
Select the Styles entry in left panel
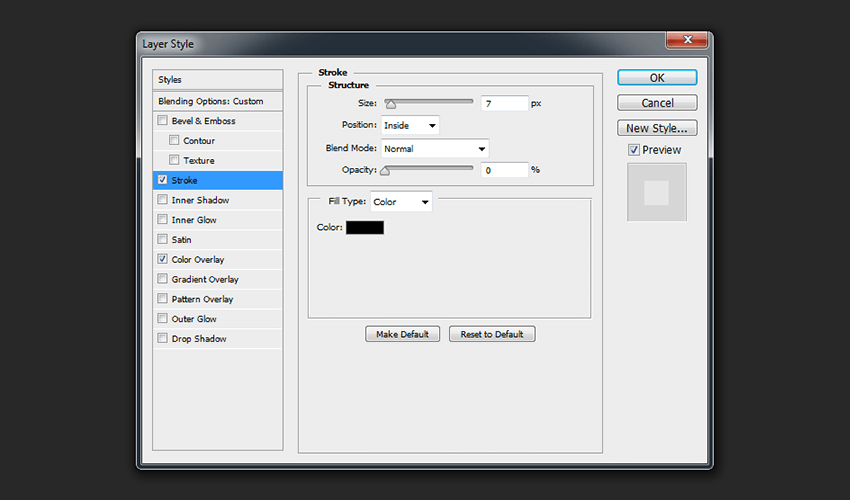(170, 79)
